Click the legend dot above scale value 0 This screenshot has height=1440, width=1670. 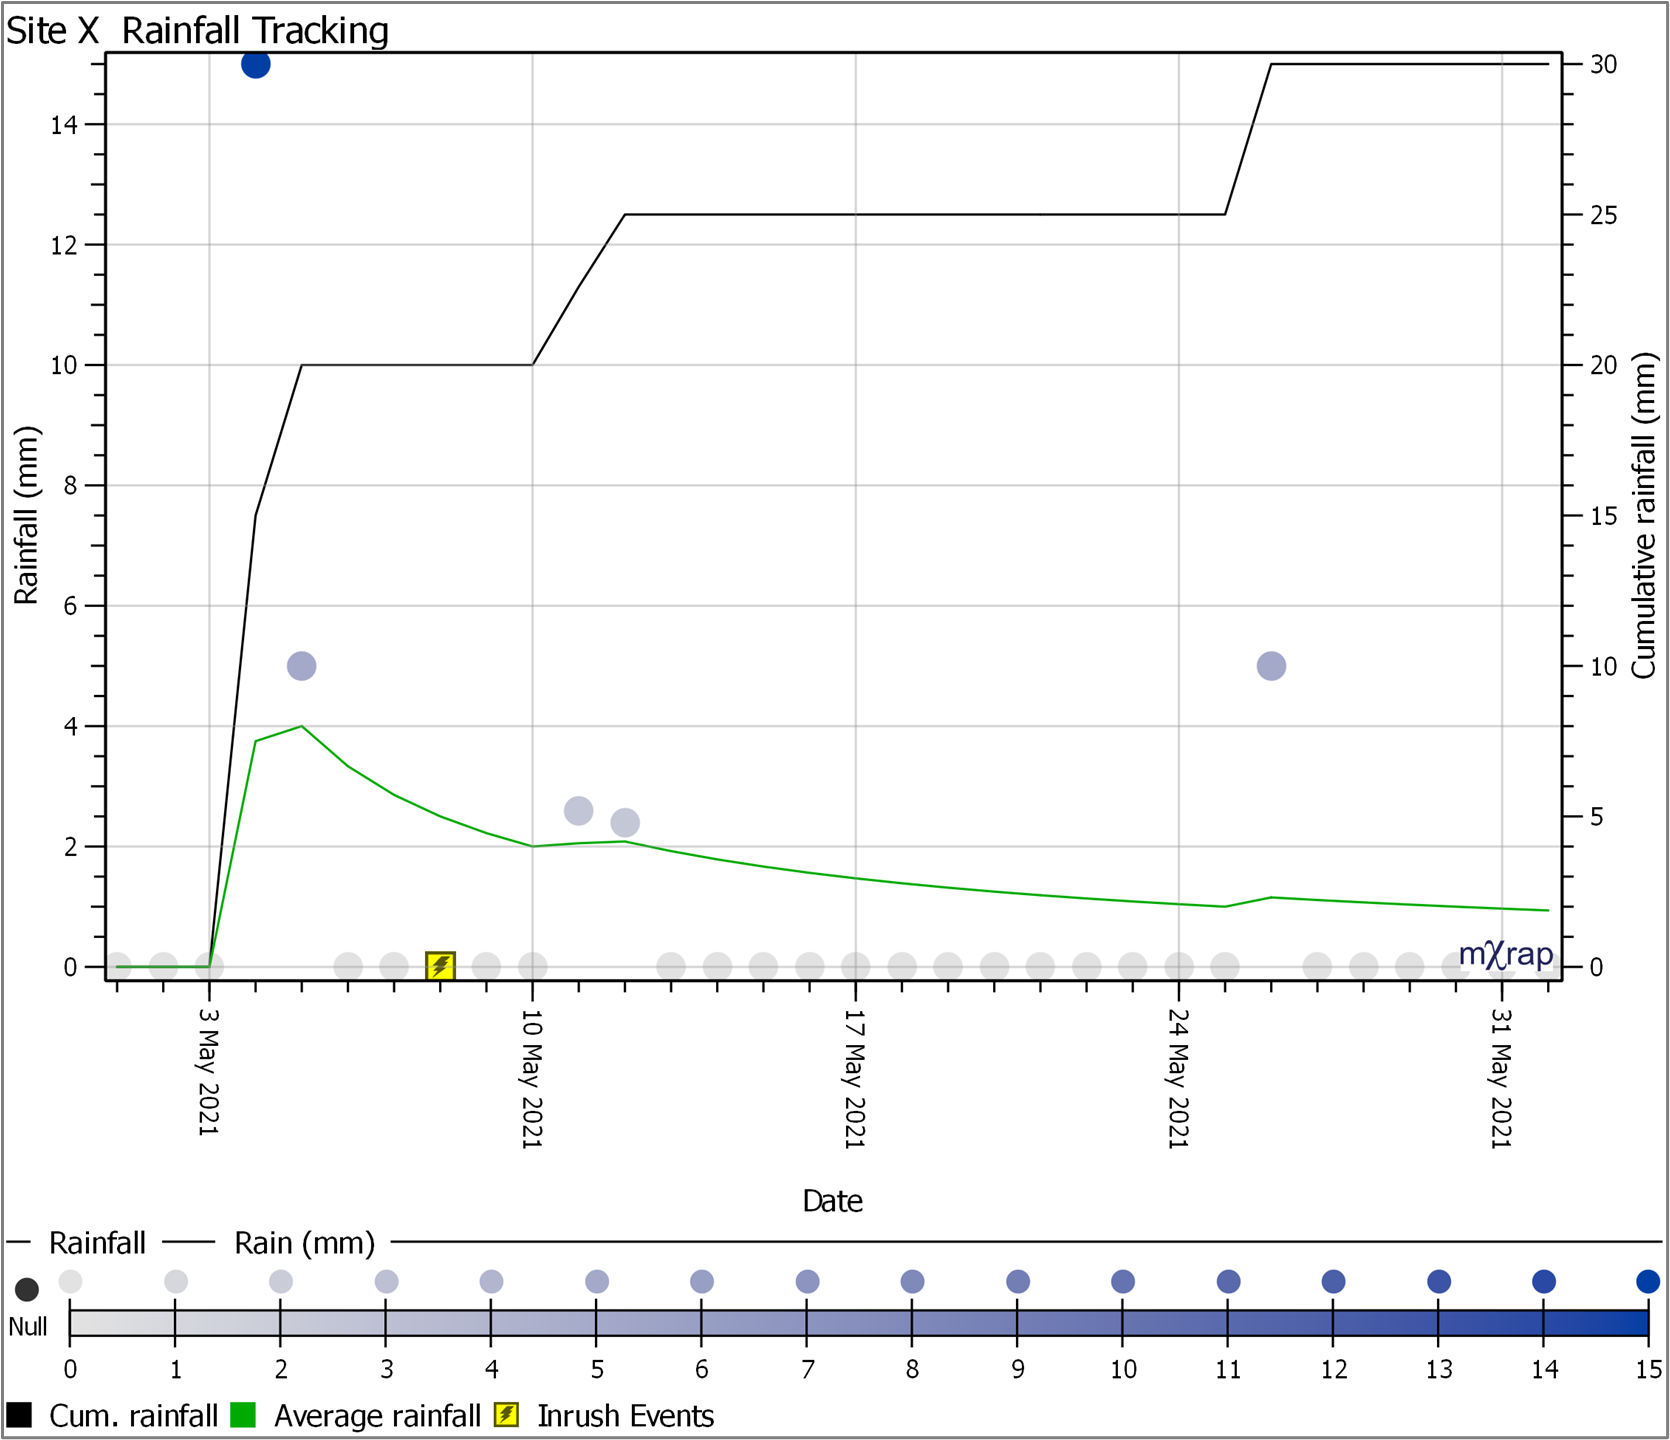click(70, 1281)
